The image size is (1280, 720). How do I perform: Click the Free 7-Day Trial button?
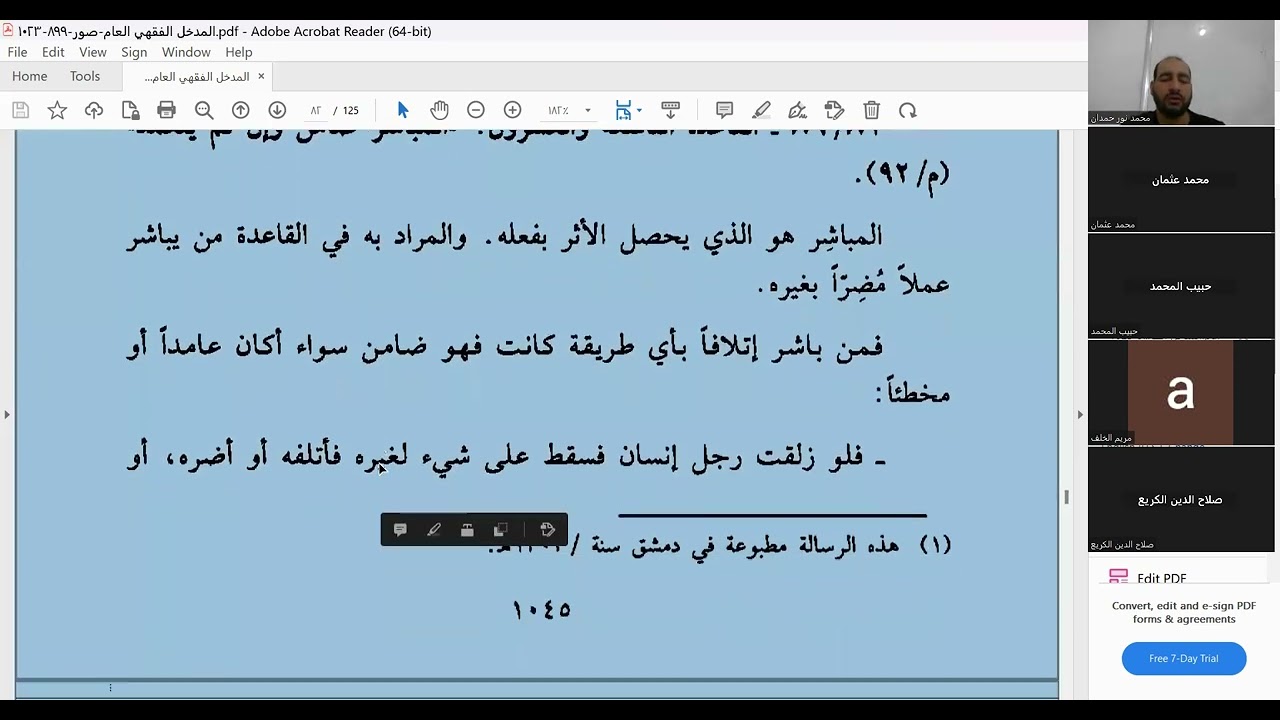tap(1184, 658)
